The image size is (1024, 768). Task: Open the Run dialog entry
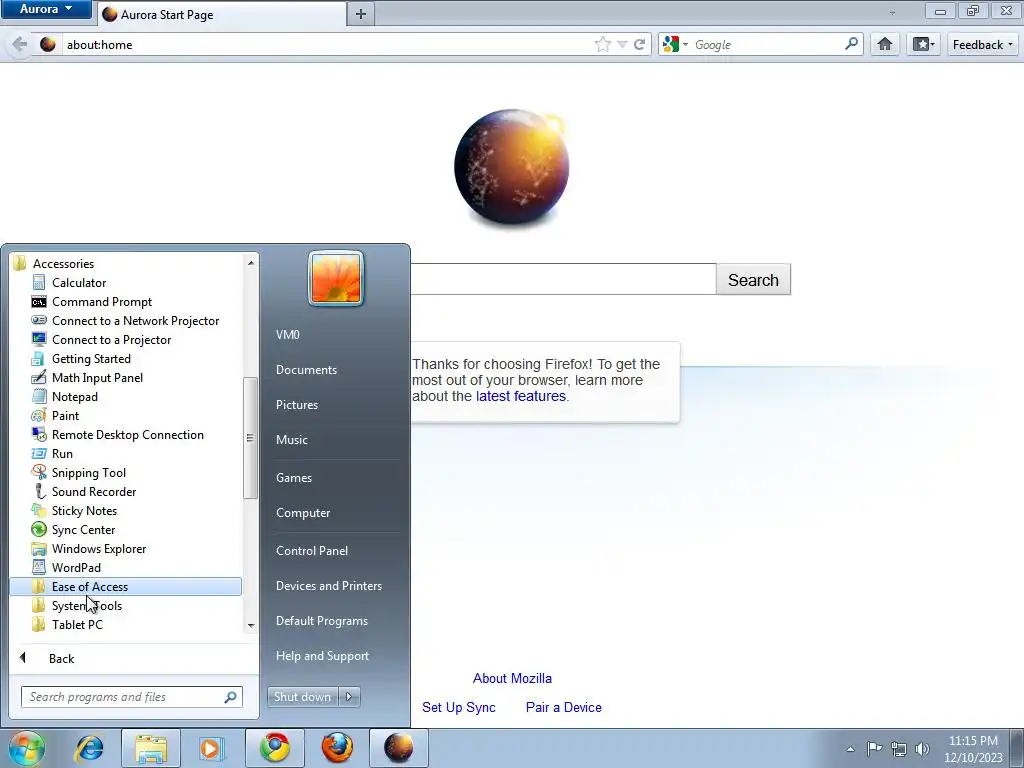62,453
